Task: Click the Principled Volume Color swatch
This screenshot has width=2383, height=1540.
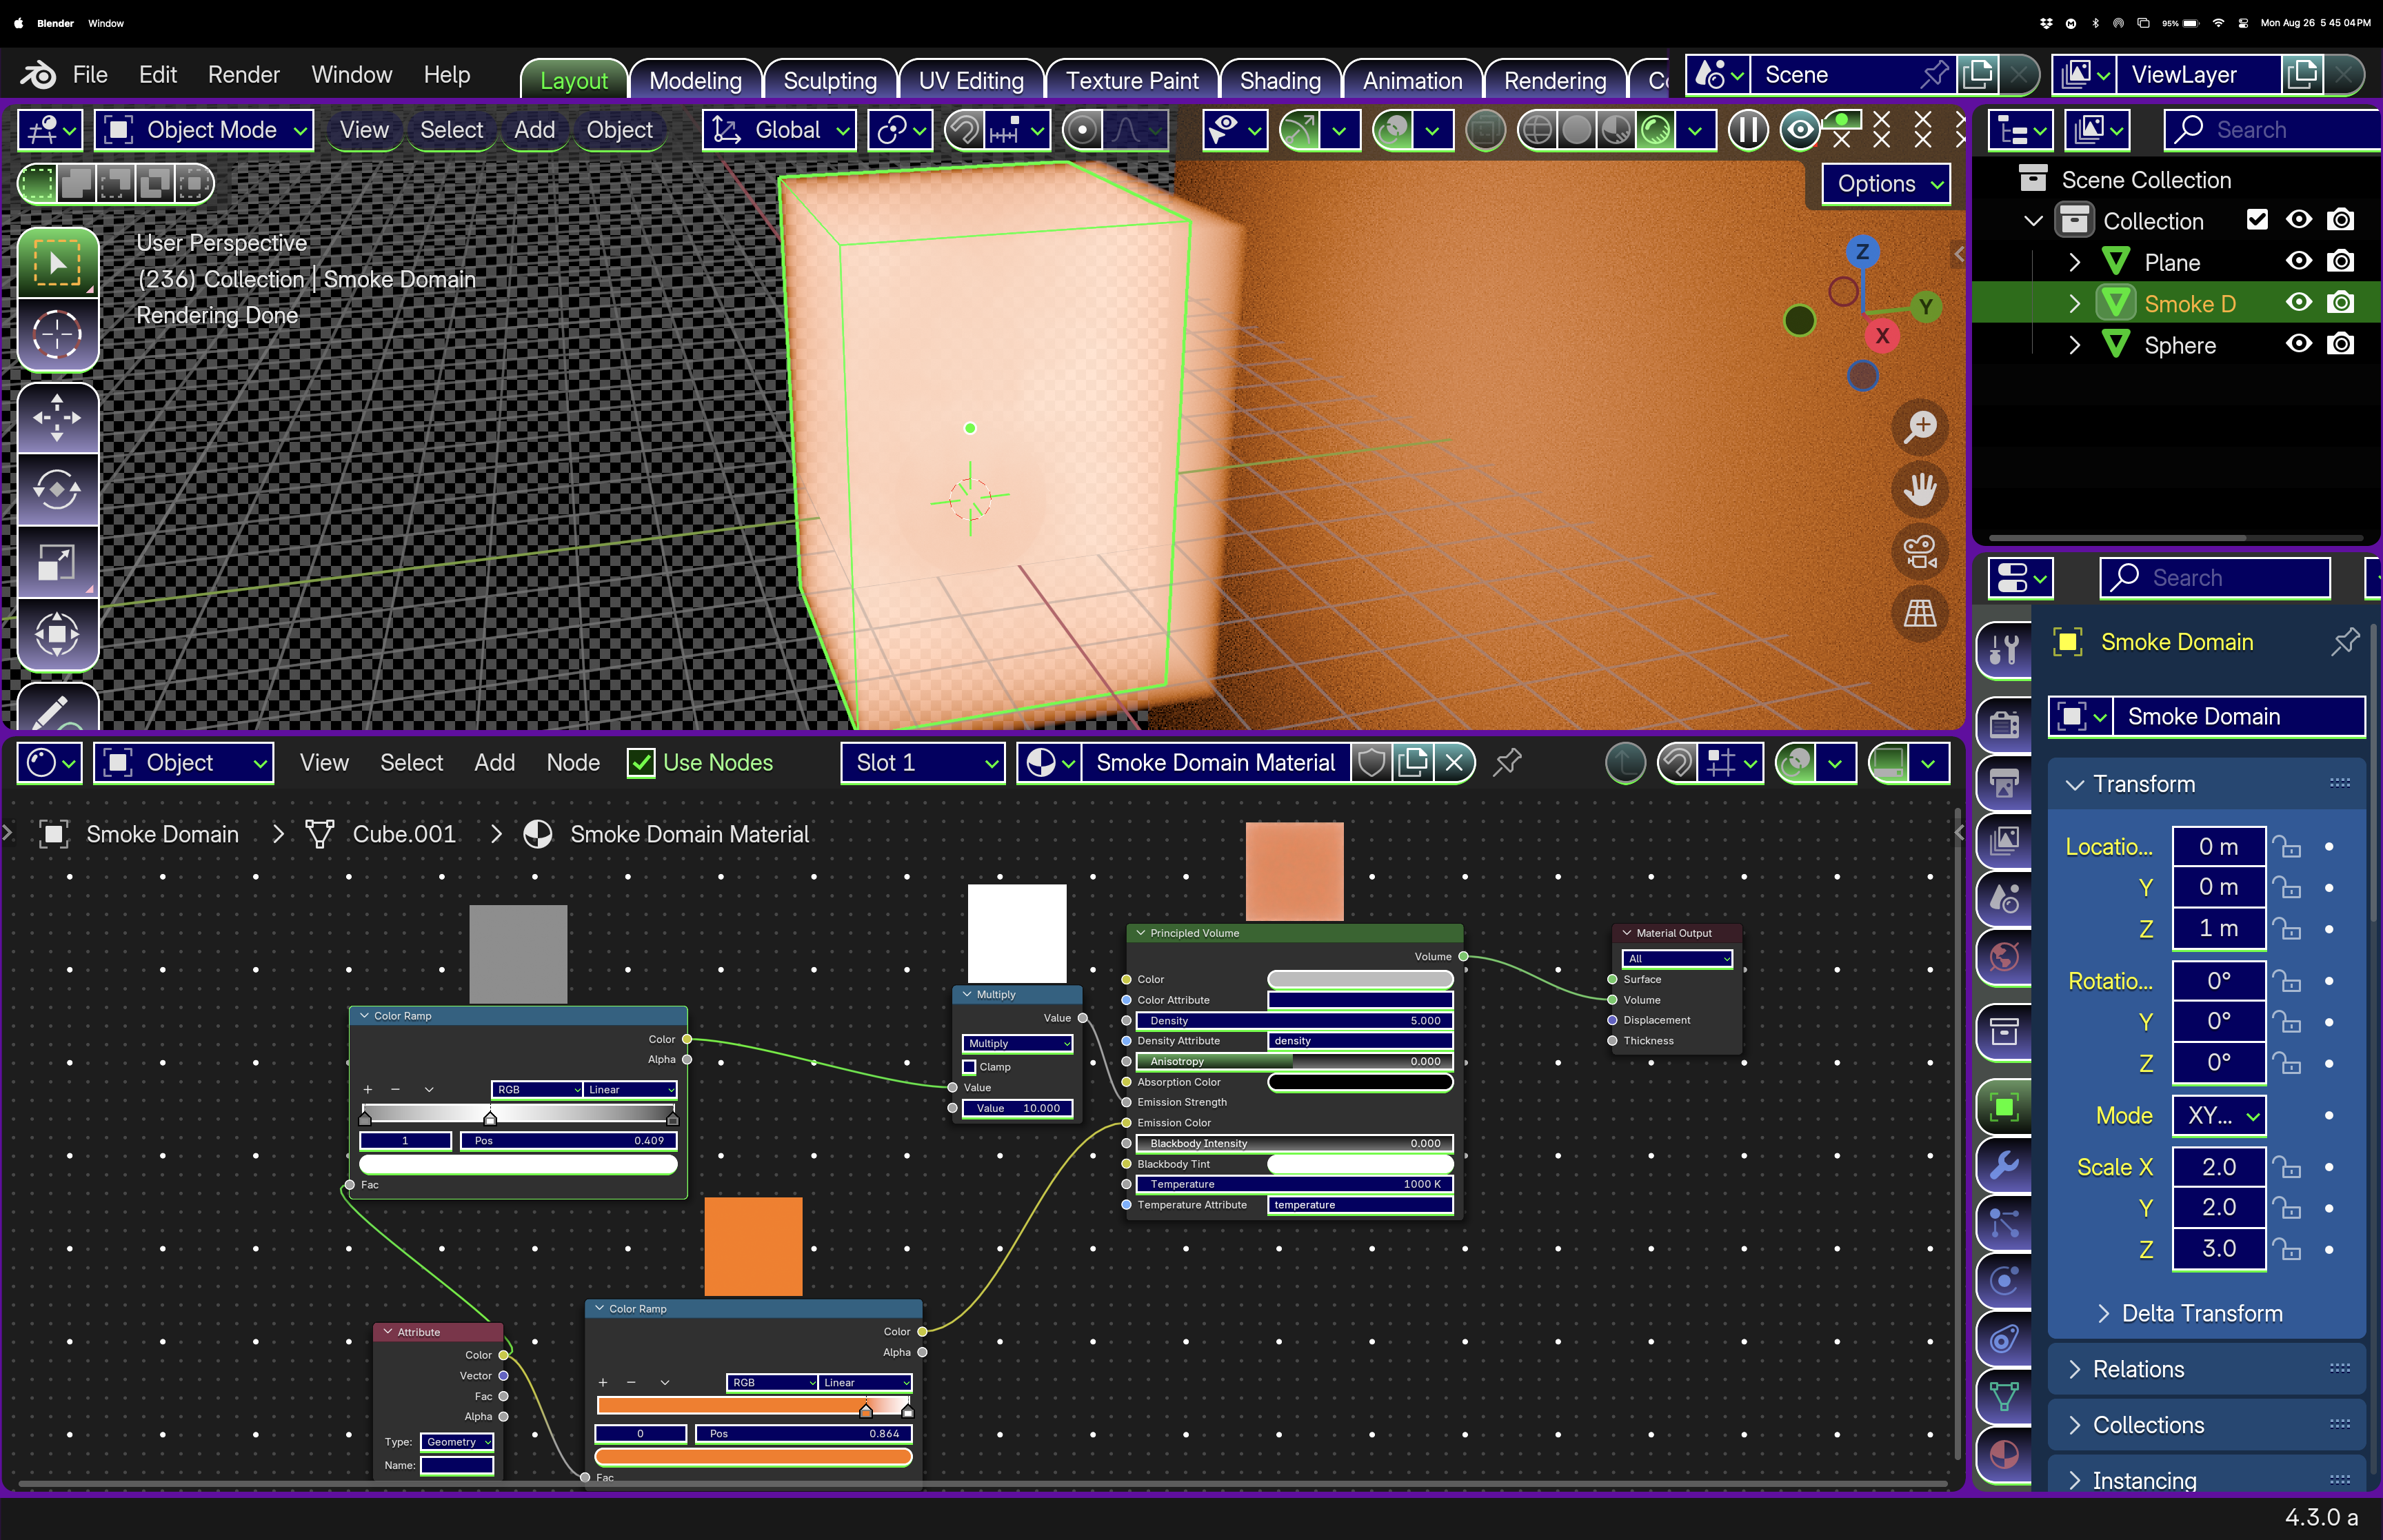Action: (x=1360, y=979)
